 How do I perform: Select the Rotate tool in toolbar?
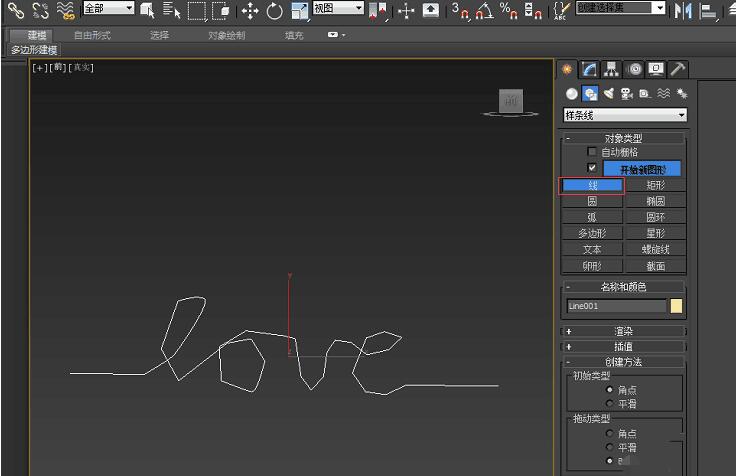coord(274,10)
